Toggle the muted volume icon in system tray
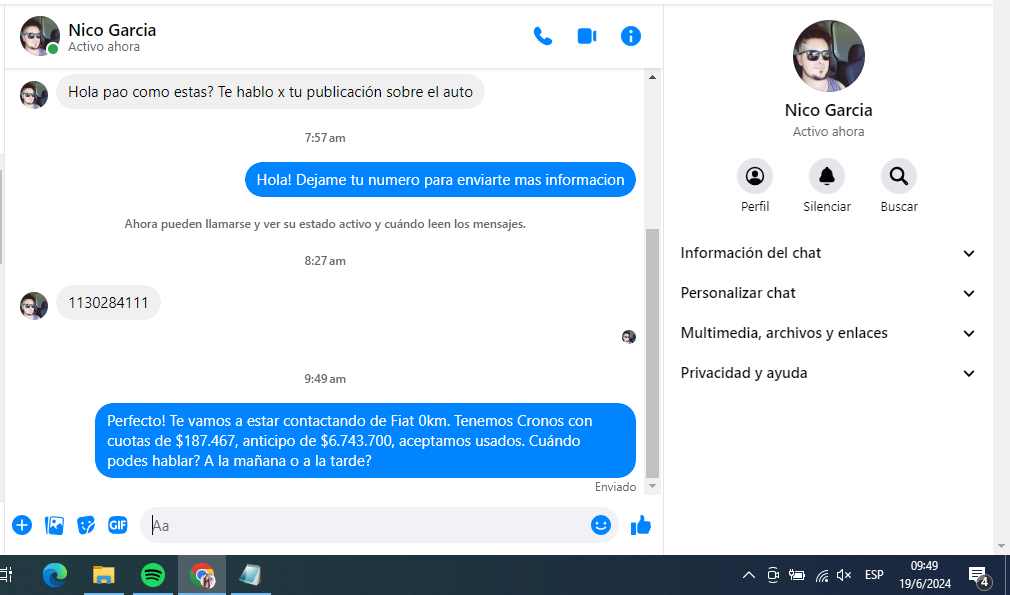This screenshot has height=595, width=1010. click(x=844, y=575)
